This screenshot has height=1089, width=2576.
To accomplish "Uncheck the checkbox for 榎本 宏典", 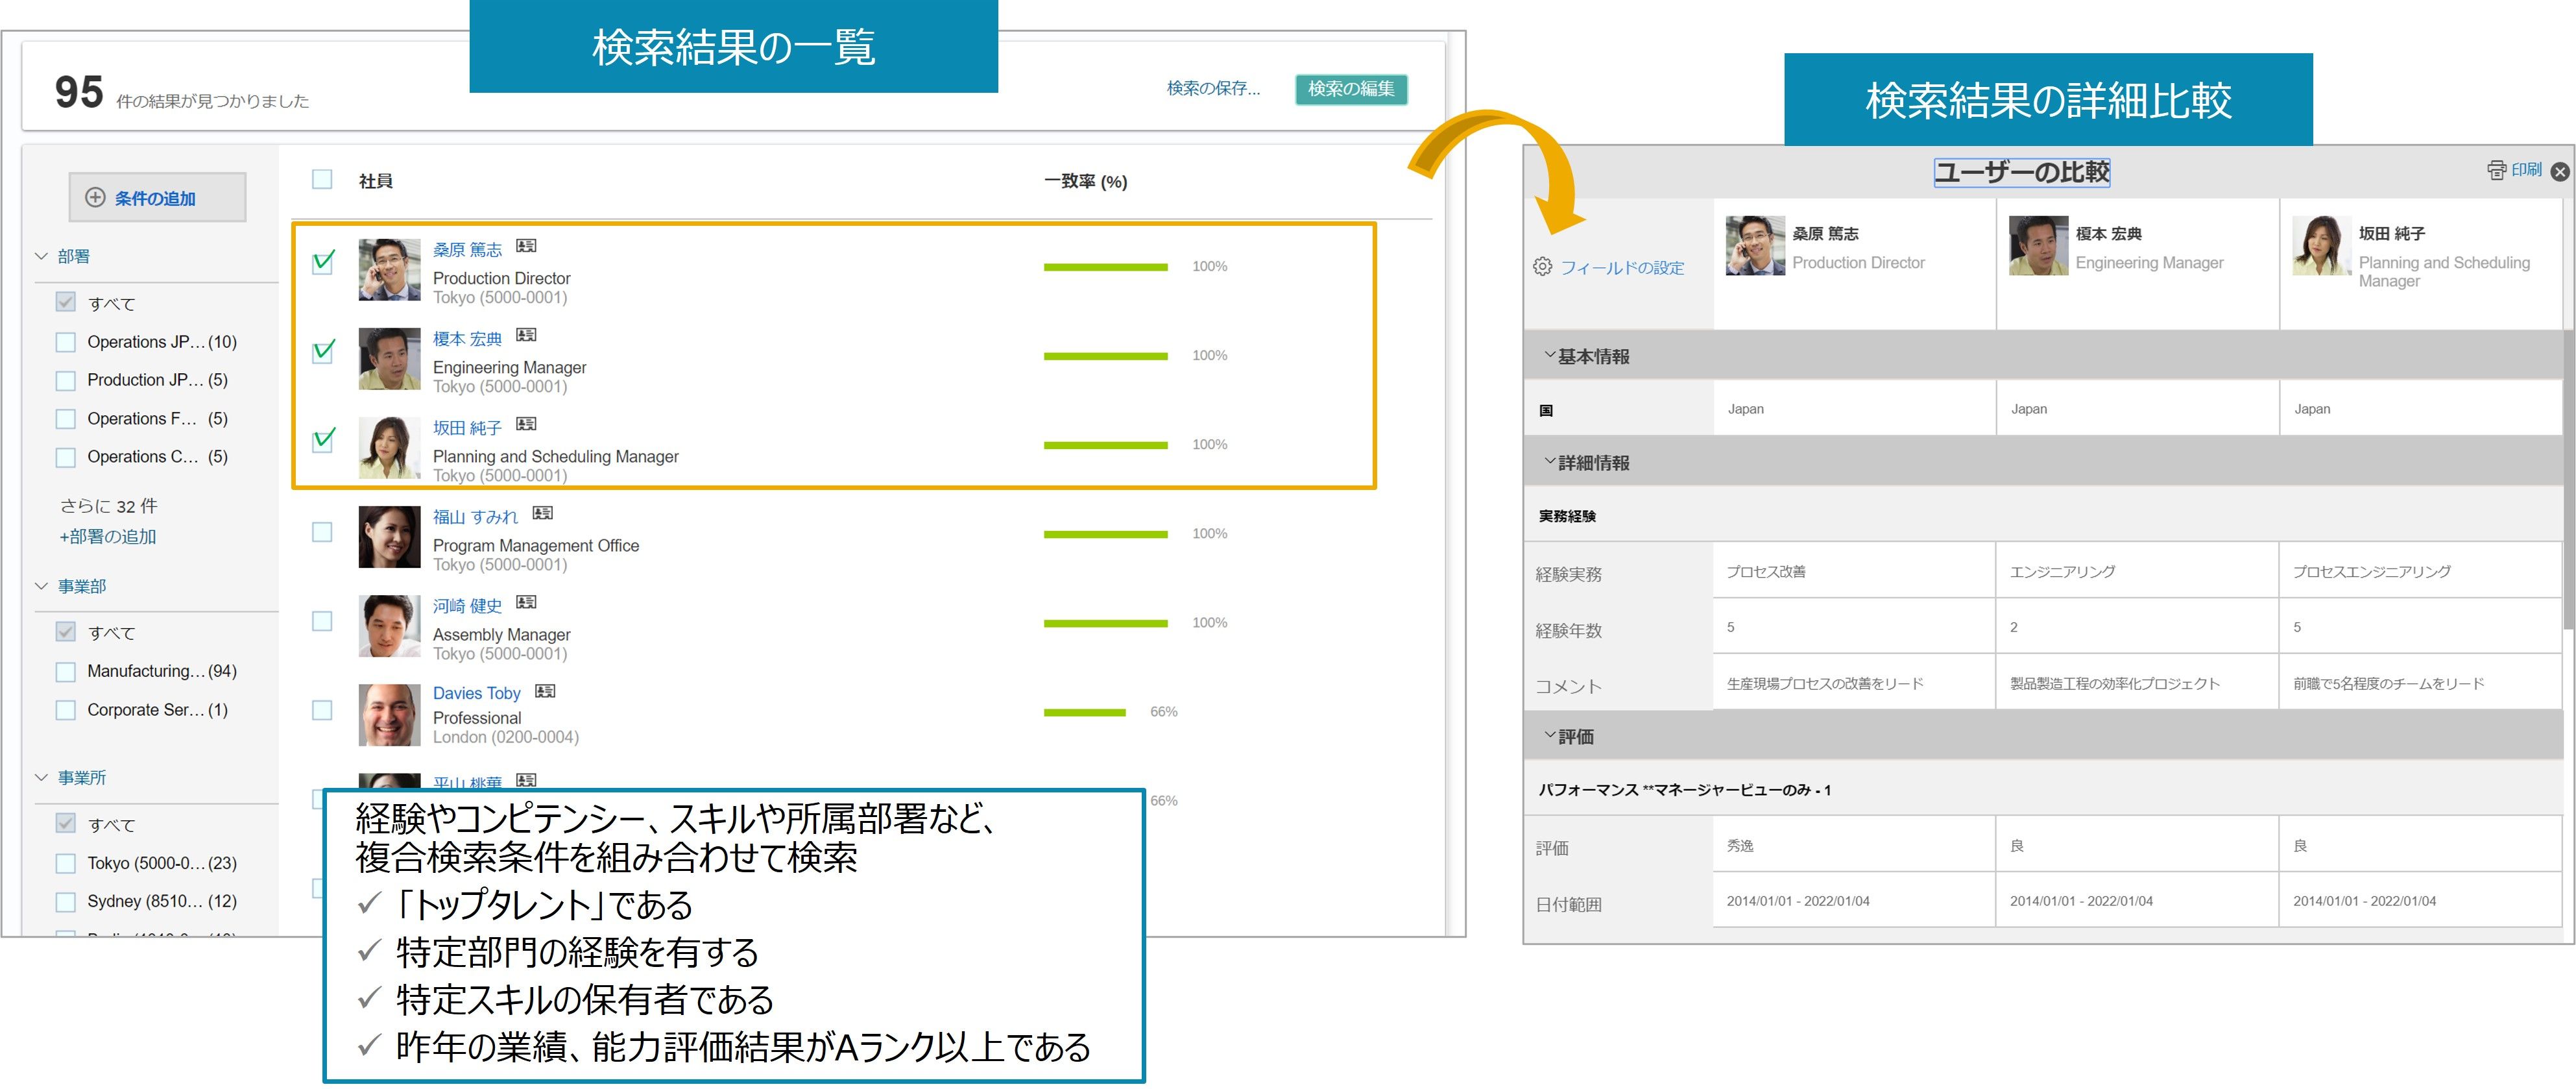I will point(323,353).
